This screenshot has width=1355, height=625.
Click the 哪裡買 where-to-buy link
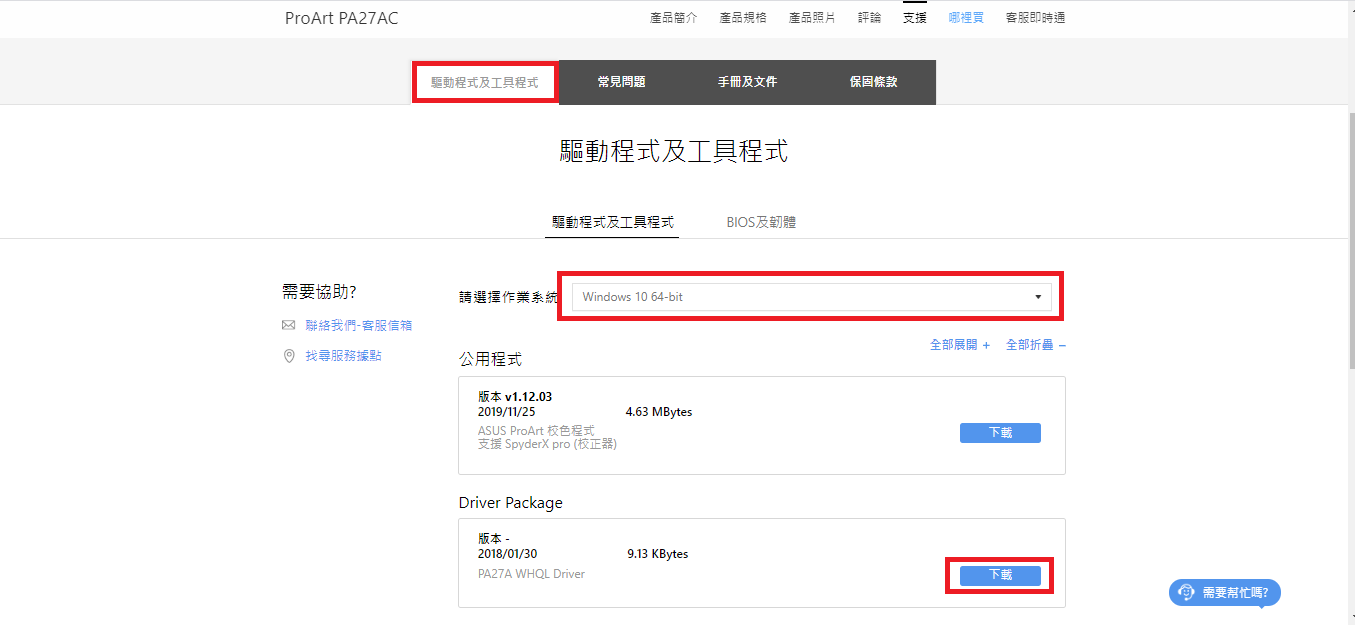point(966,18)
